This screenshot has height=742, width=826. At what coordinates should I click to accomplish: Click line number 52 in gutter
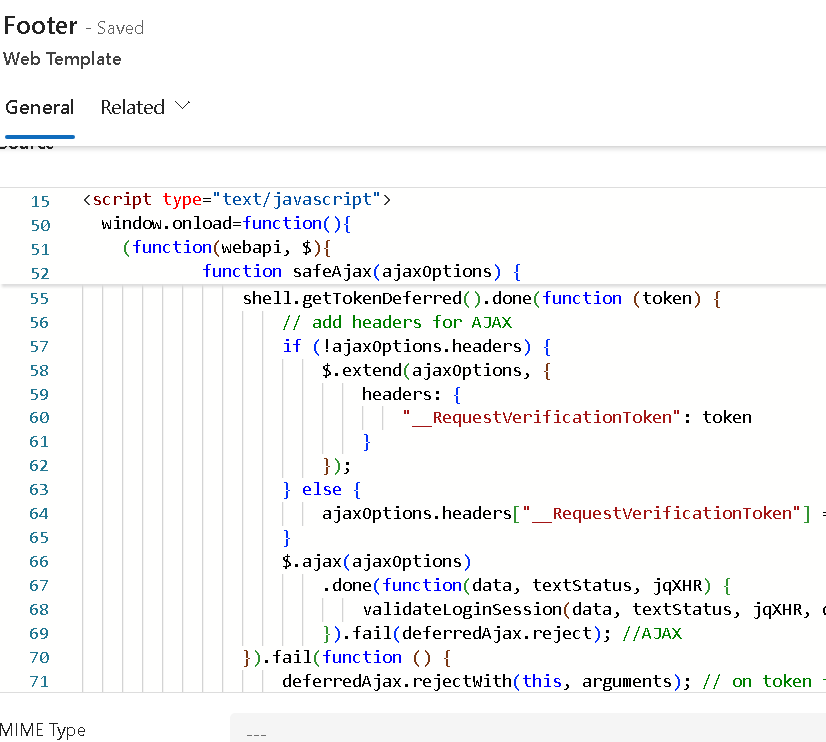(40, 273)
